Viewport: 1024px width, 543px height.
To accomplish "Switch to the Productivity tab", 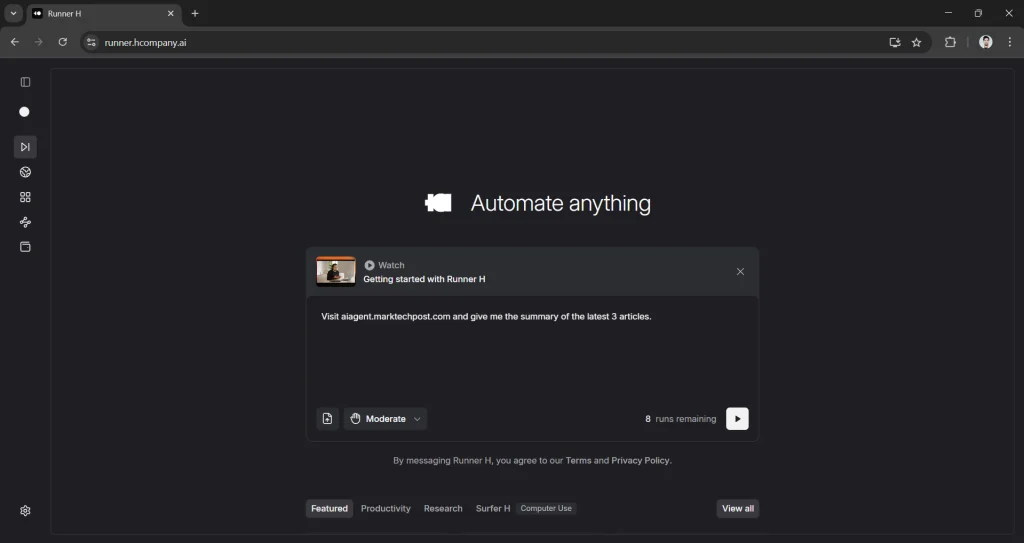I will click(385, 508).
